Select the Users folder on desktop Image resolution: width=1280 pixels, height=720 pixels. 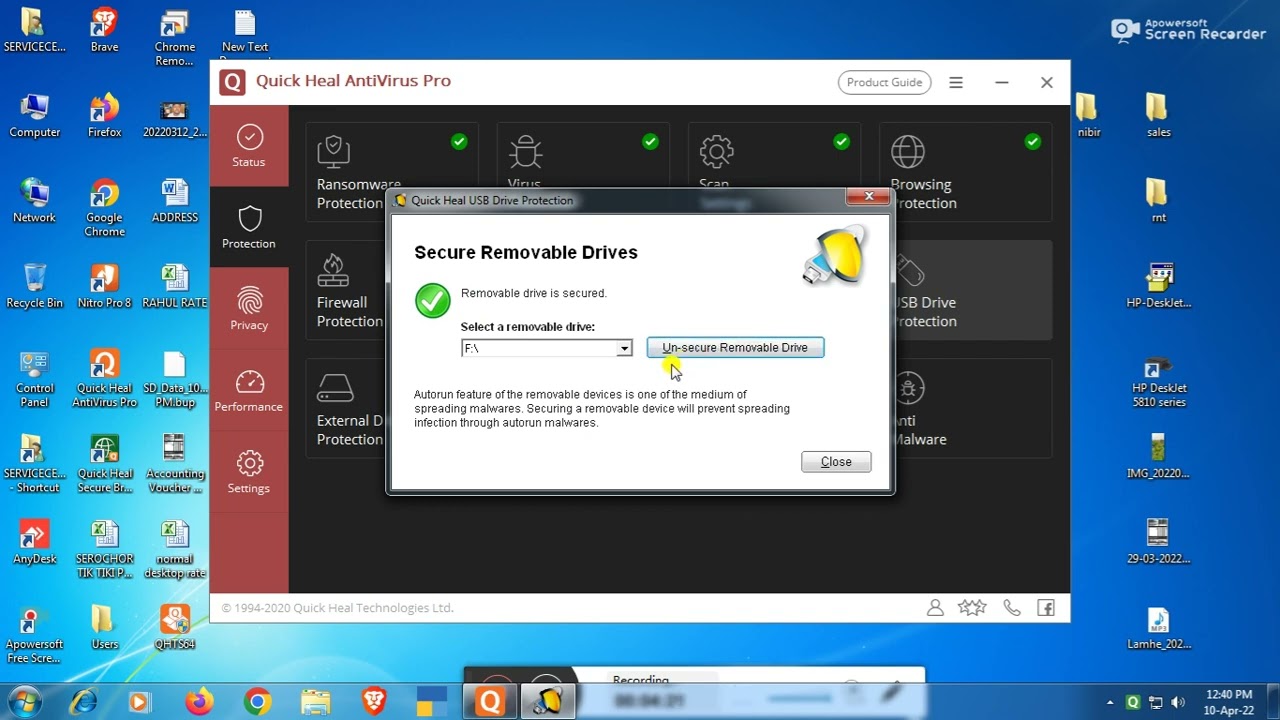104,627
